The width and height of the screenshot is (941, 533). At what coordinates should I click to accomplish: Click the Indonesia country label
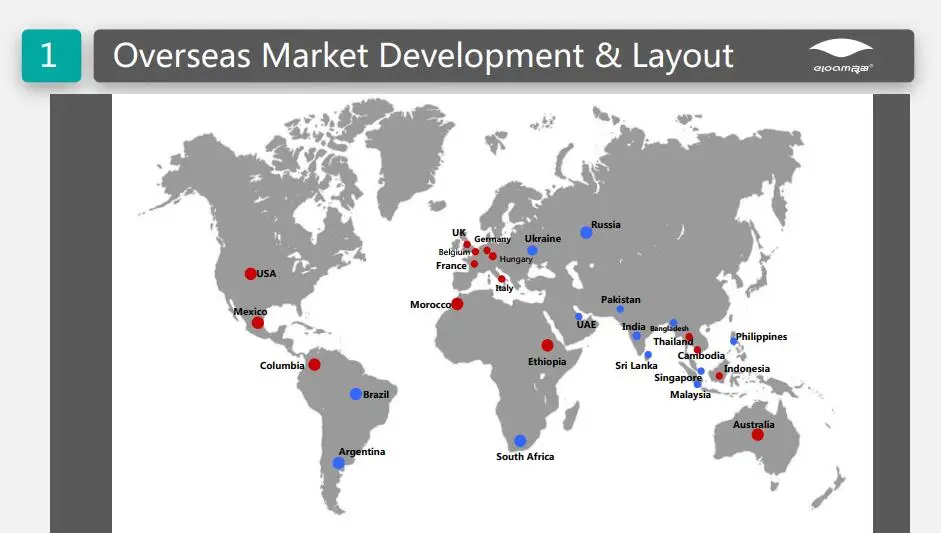point(747,369)
